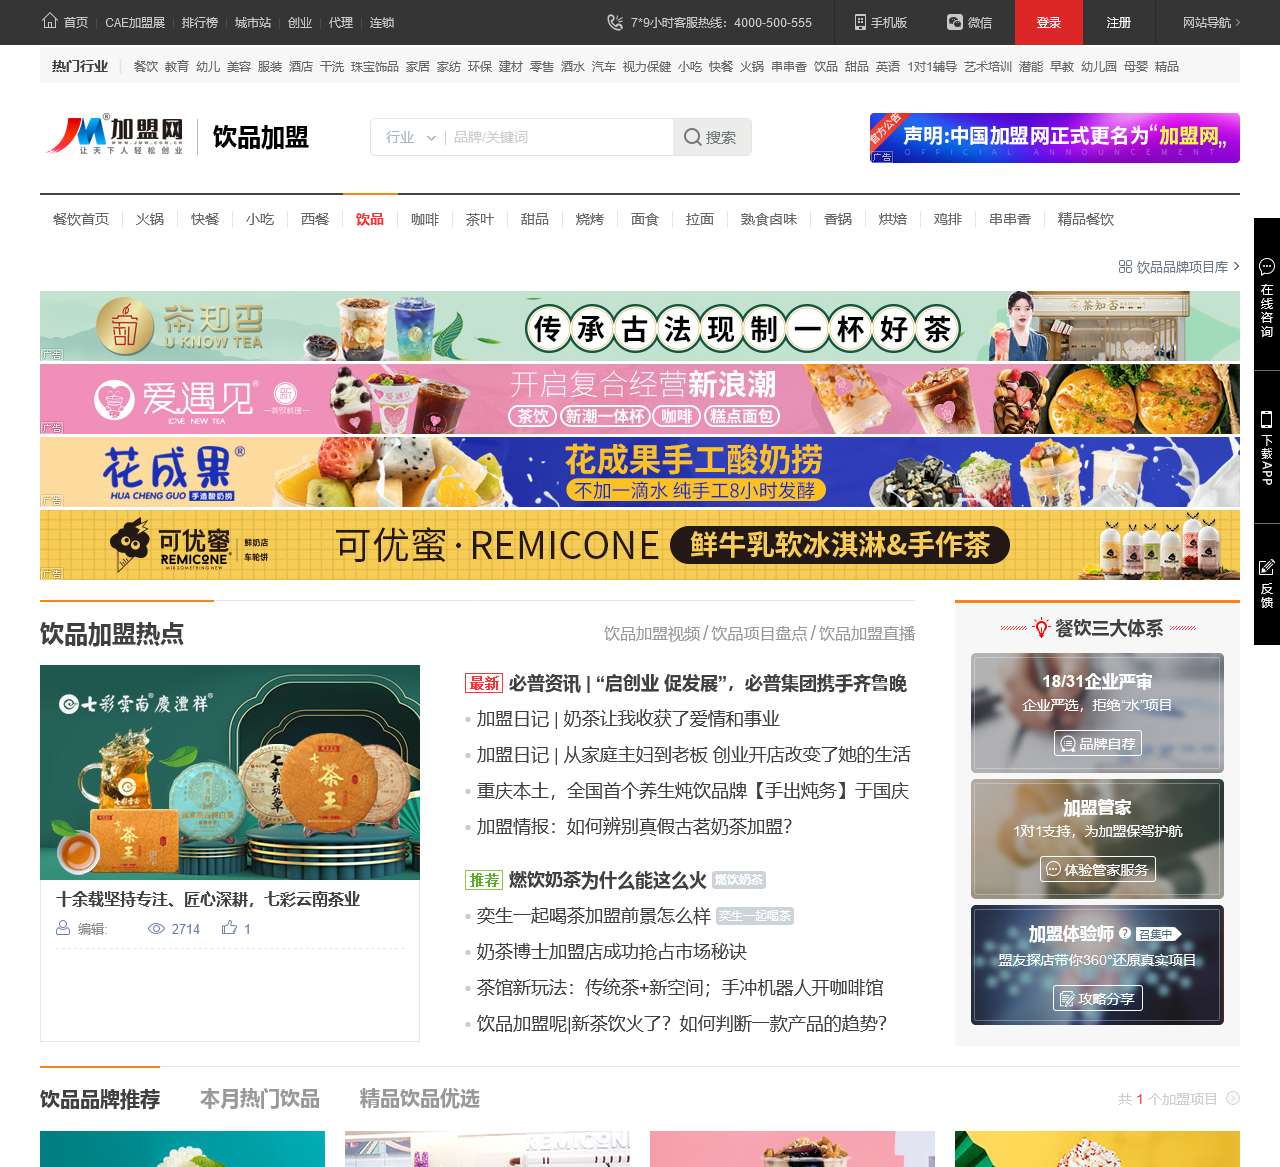Screen dimensions: 1280x1167
Task: Open 奶茶博士加盟店成功抢占市场秘诀 article
Action: click(612, 952)
